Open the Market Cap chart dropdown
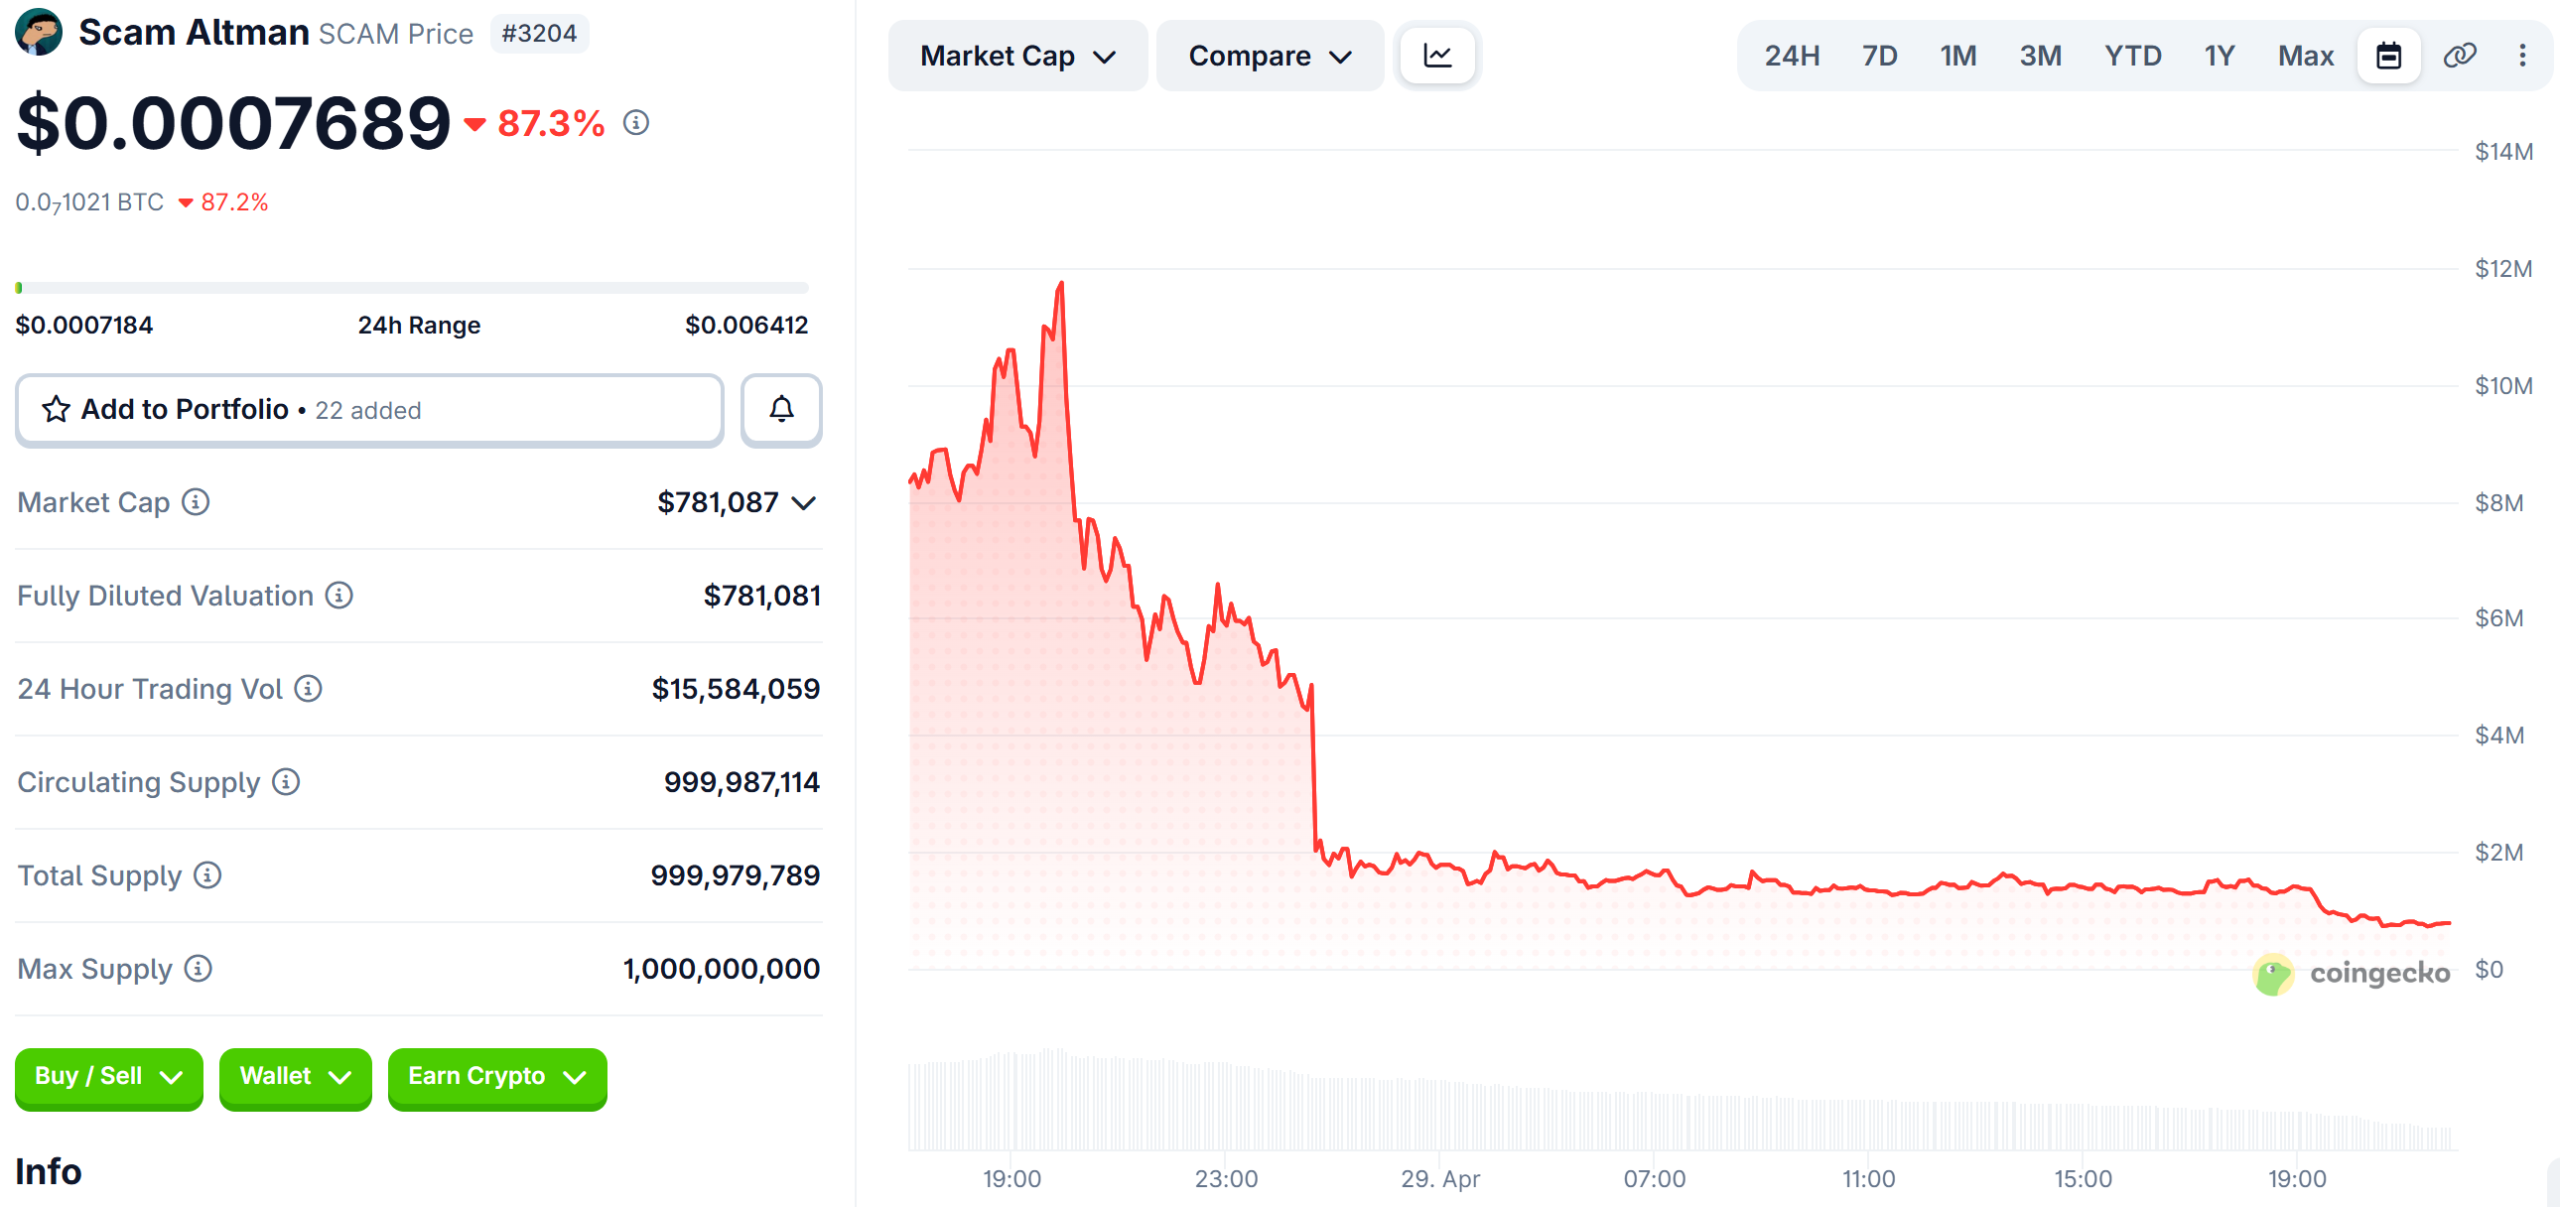This screenshot has width=2560, height=1207. 1017,55
